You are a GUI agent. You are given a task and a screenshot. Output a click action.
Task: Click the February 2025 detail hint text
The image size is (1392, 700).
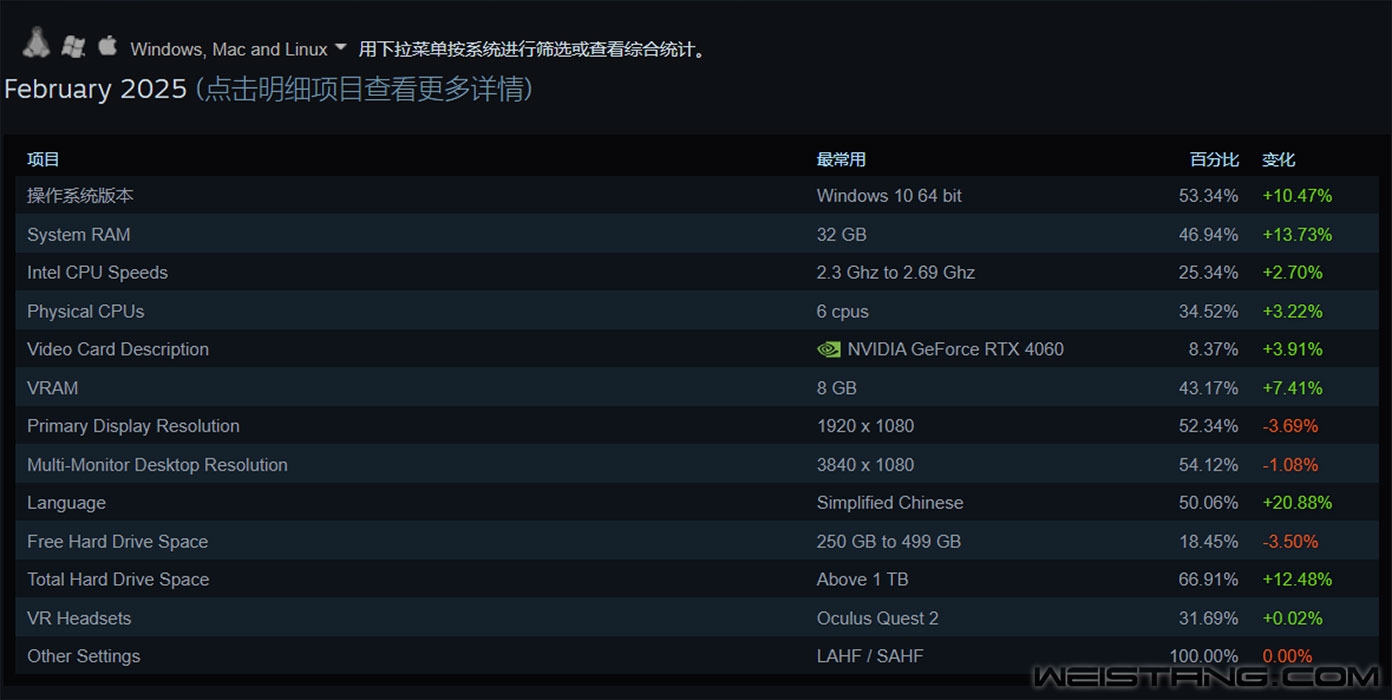(x=364, y=89)
